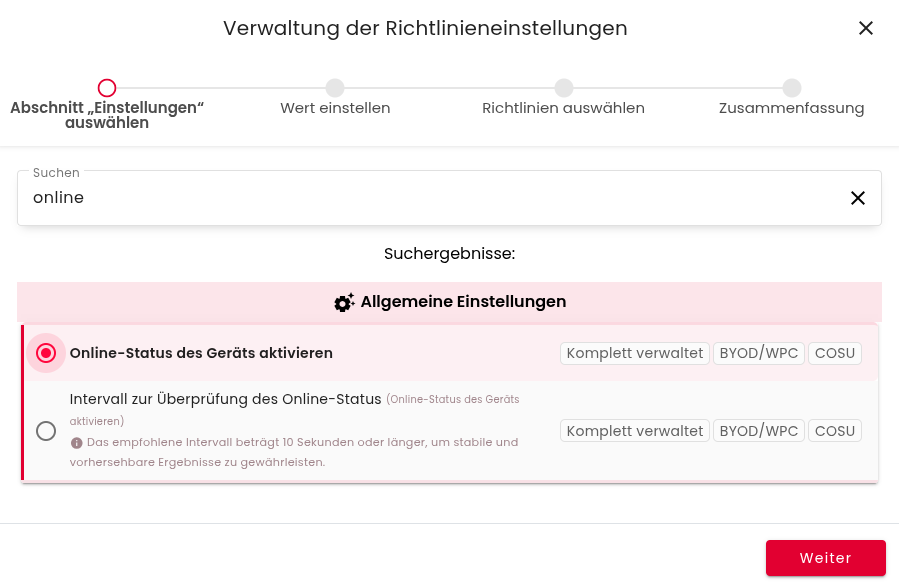
Task: Clear the search field with X icon
Action: pos(857,198)
